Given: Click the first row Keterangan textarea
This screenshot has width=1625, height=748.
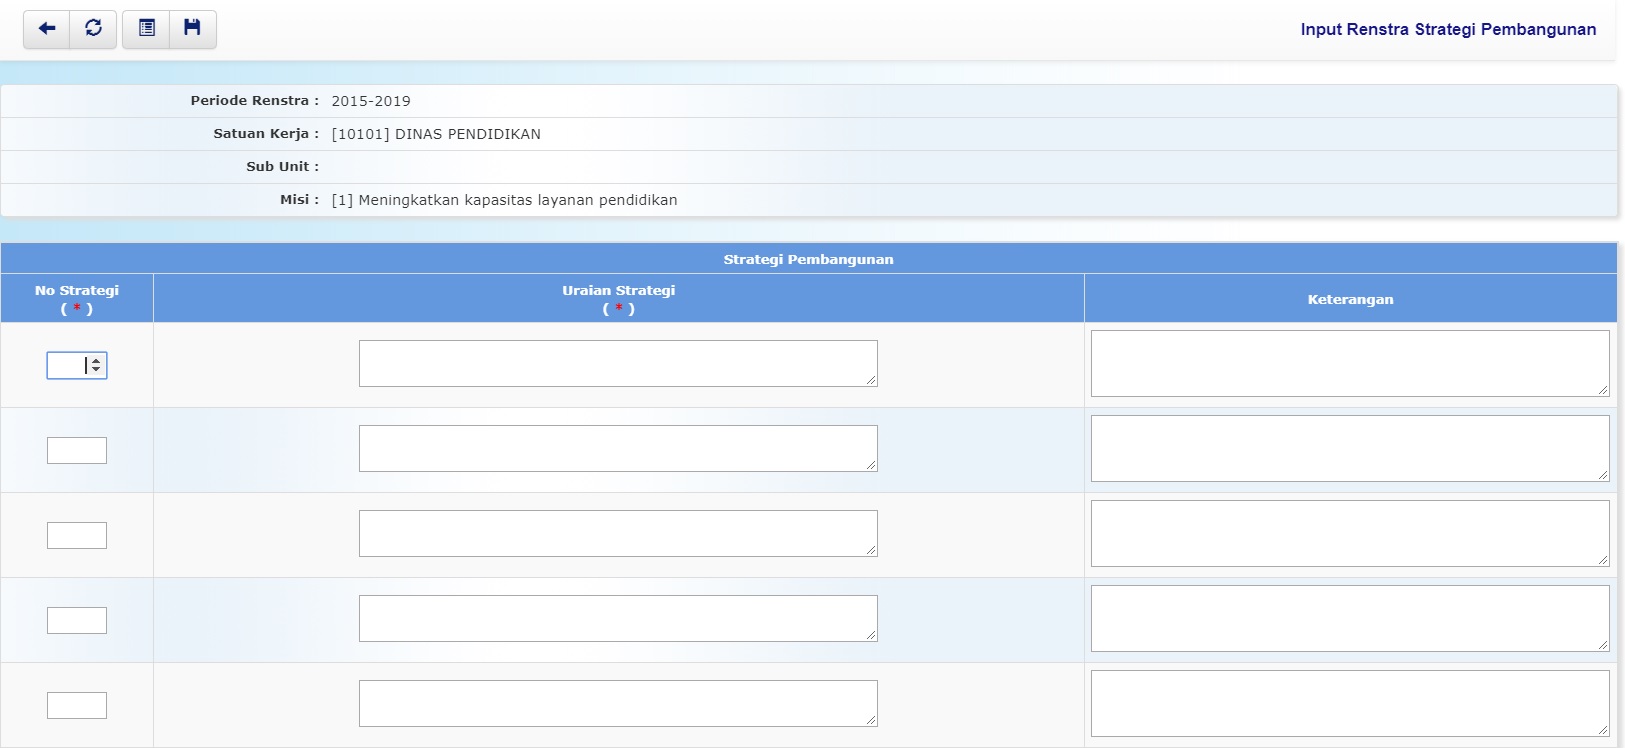Looking at the screenshot, I should [x=1349, y=364].
